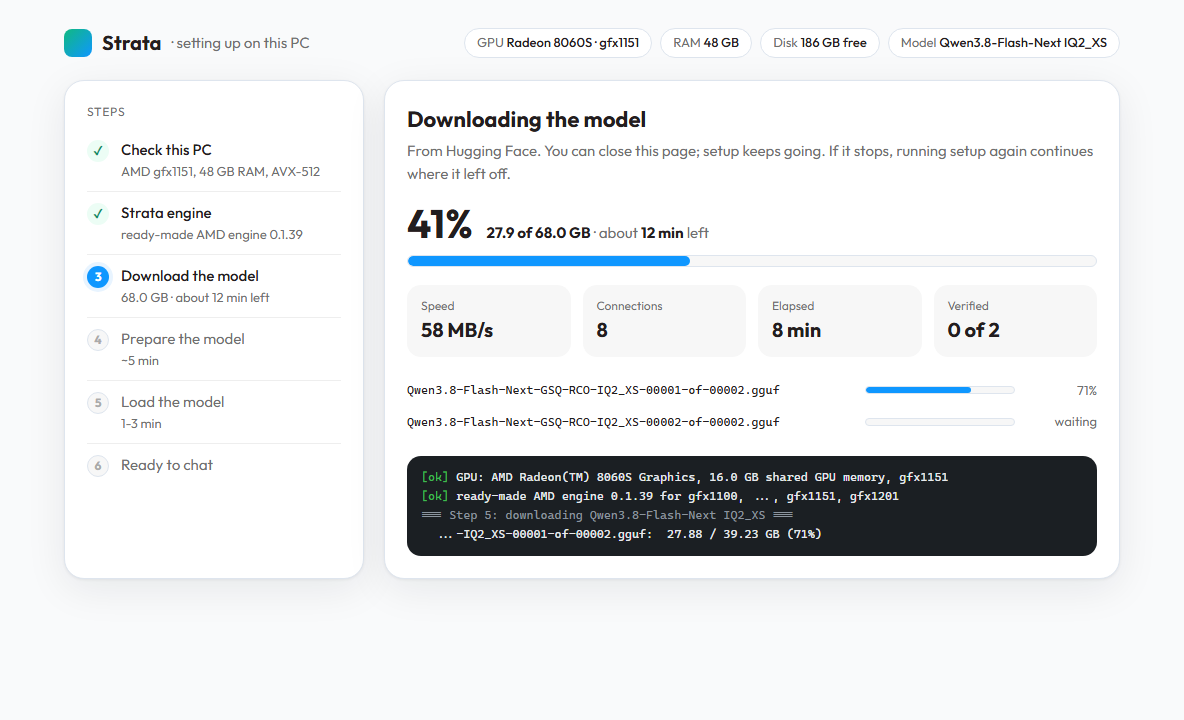Viewport: 1184px width, 720px height.
Task: Click the main 41% download progress bar
Action: [752, 261]
